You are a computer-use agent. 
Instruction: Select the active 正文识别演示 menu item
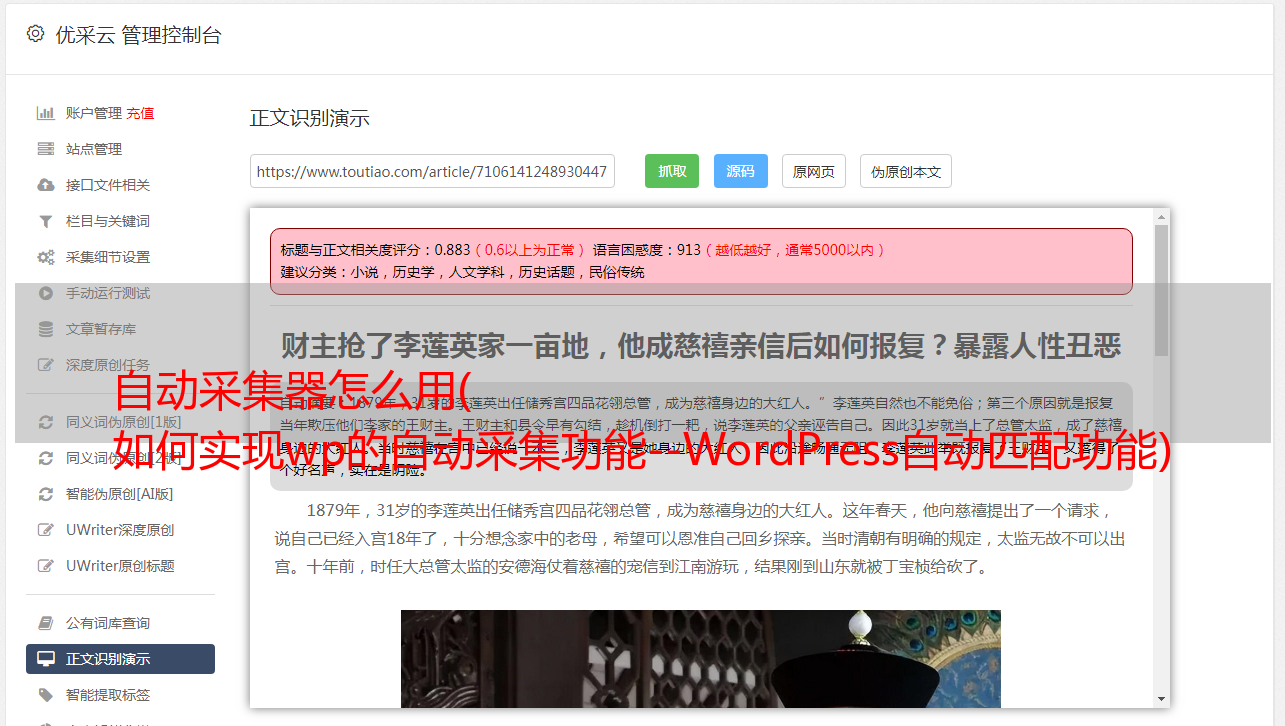pos(120,659)
